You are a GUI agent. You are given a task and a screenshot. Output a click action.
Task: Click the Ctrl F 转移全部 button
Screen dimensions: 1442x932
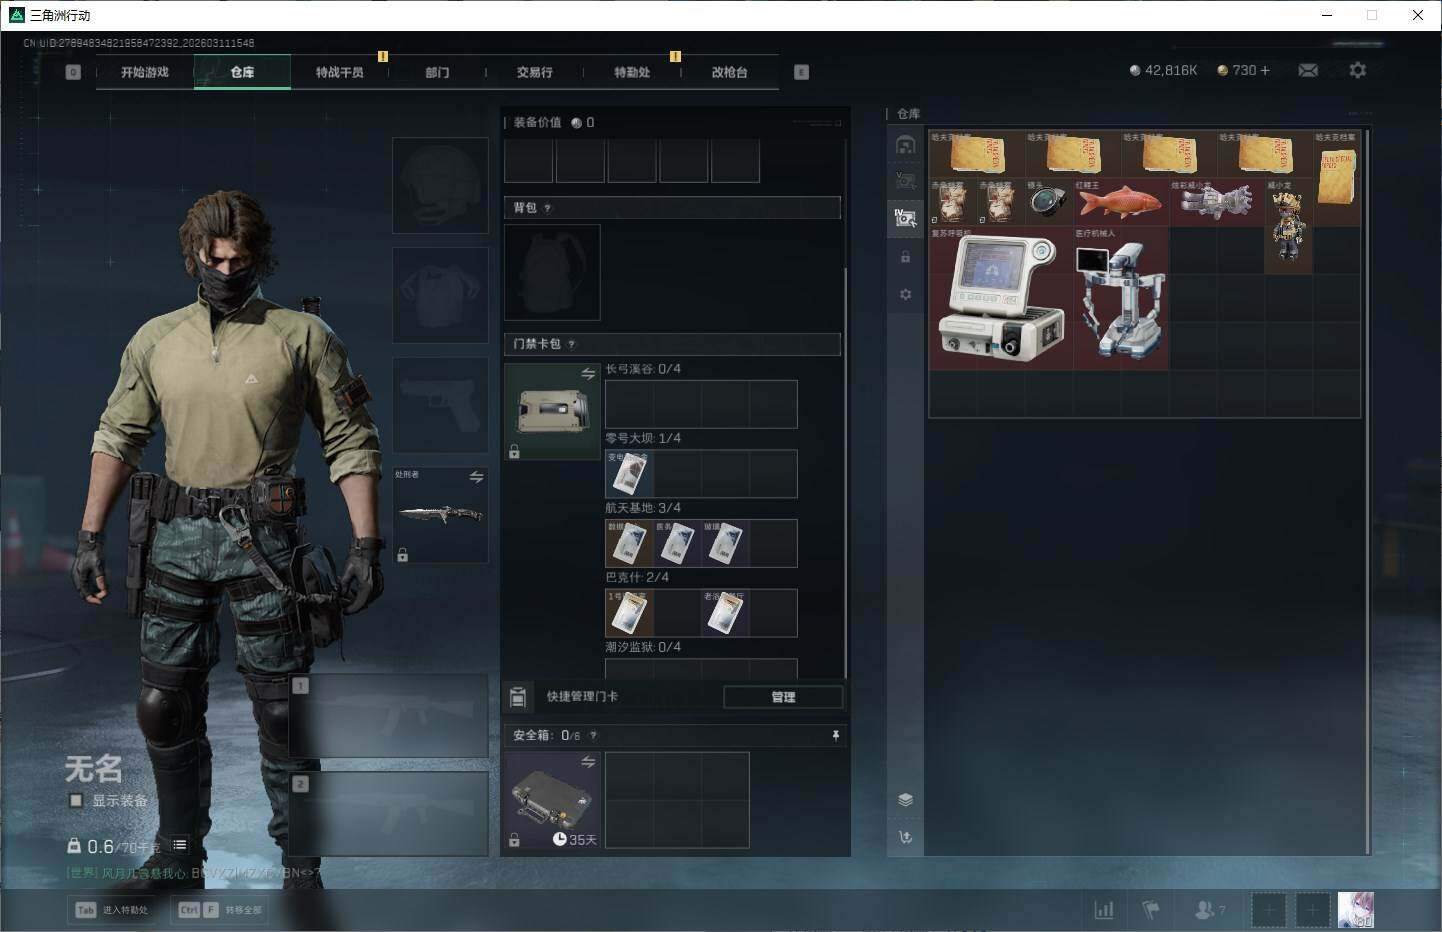pos(219,910)
